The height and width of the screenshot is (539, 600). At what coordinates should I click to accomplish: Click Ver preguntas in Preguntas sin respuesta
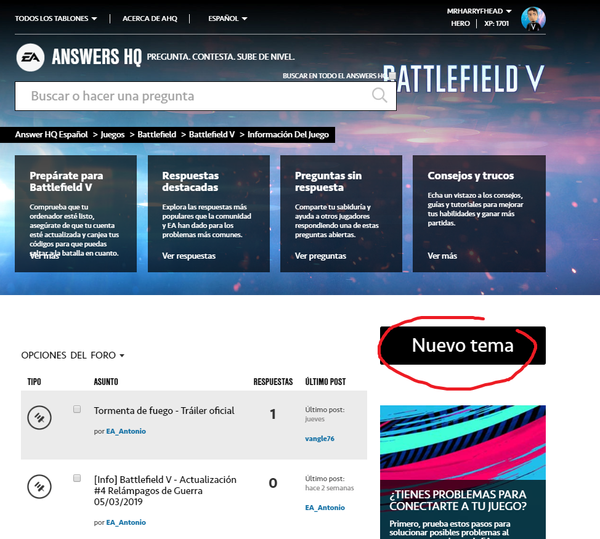click(x=320, y=256)
